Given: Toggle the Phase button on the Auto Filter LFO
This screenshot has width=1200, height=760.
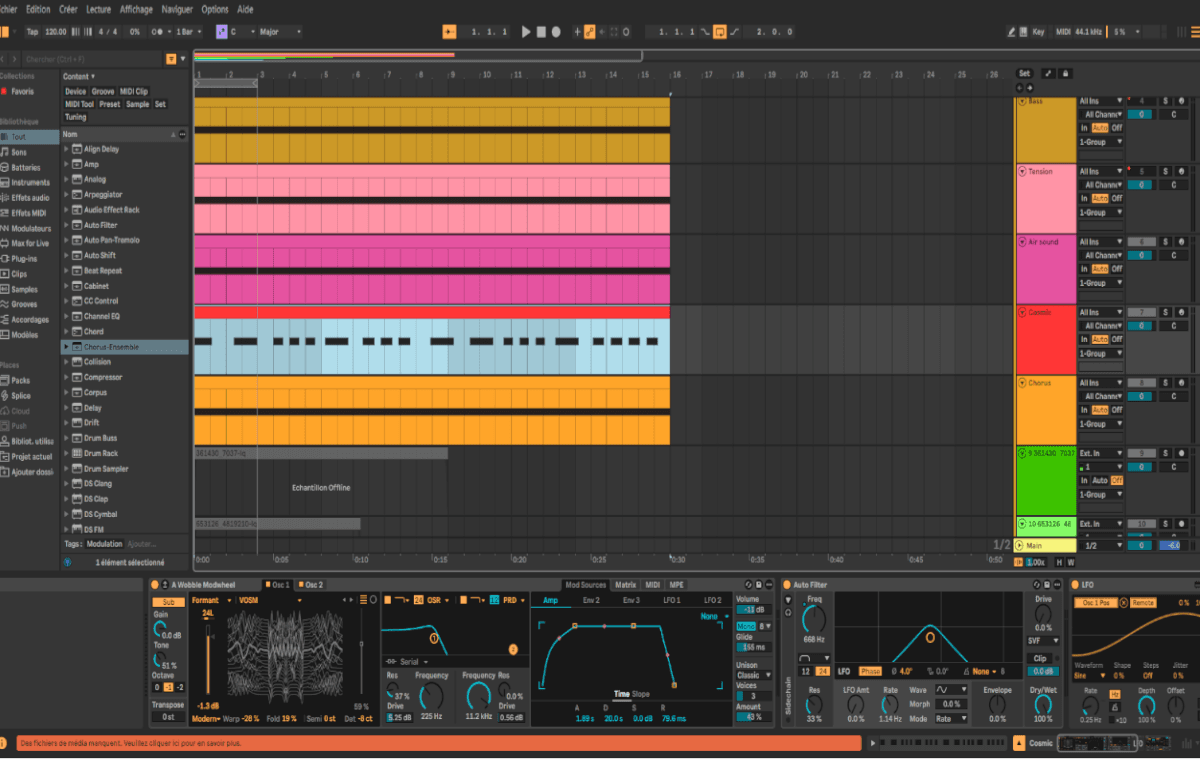Looking at the screenshot, I should pyautogui.click(x=871, y=671).
